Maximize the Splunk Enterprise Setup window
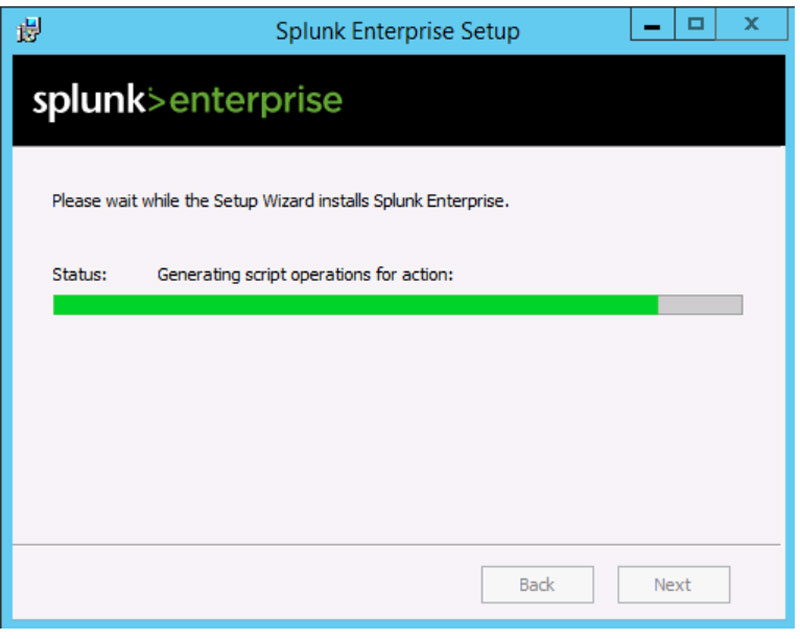The image size is (800, 639). [695, 24]
